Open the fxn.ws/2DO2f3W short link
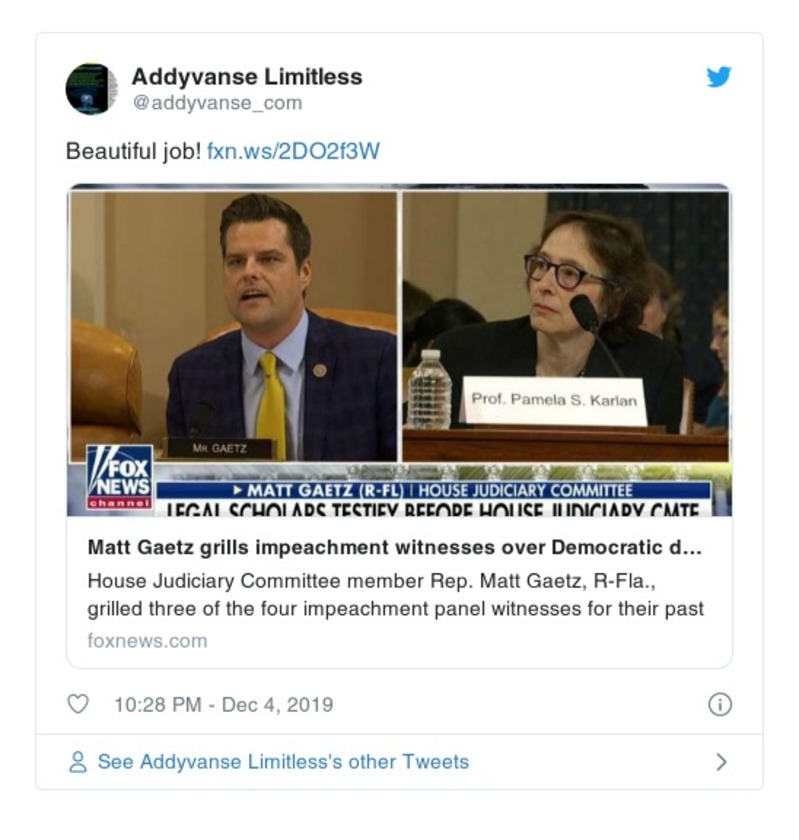 coord(293,151)
